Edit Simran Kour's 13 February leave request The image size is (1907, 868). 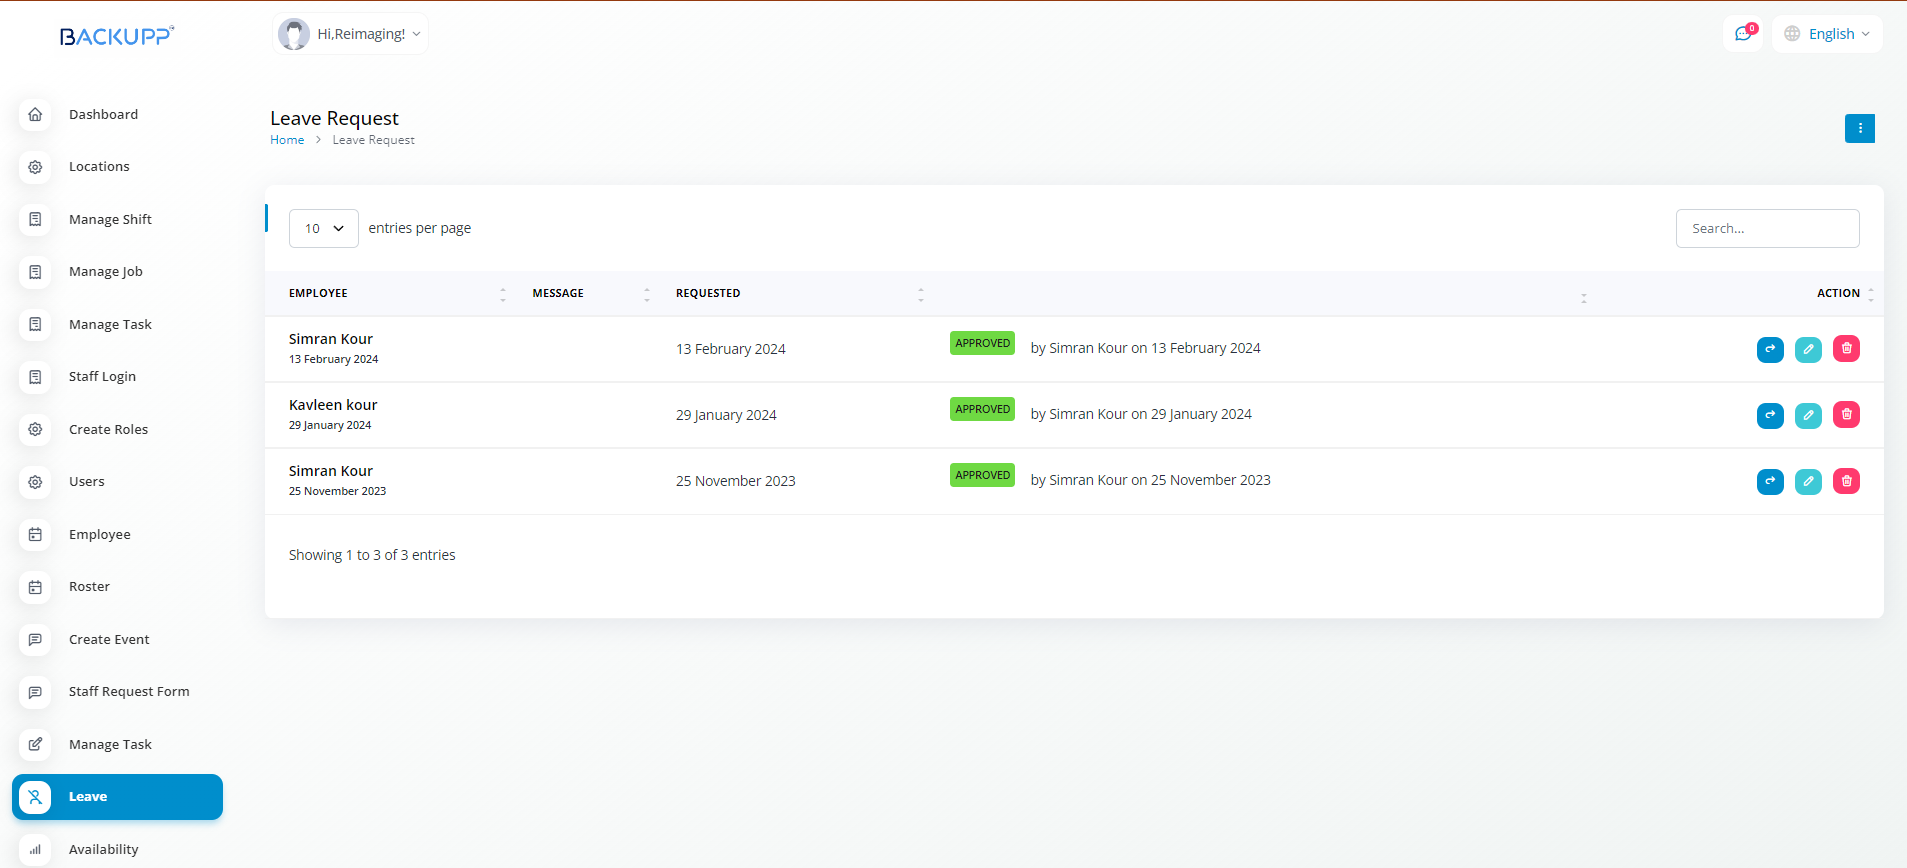[x=1808, y=349]
